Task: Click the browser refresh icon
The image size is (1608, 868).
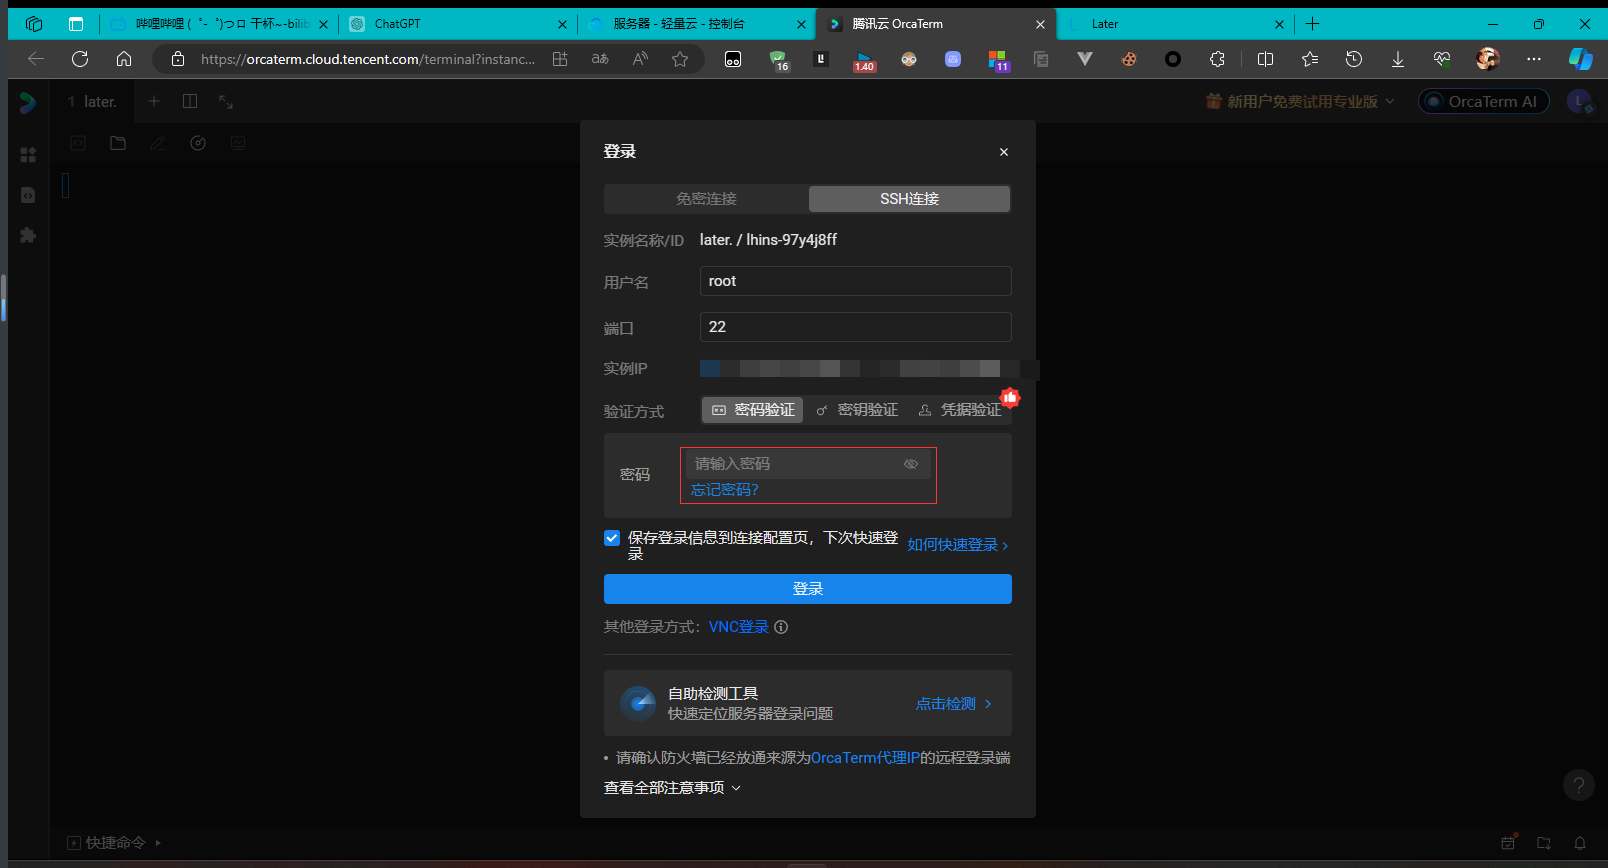Action: click(80, 59)
